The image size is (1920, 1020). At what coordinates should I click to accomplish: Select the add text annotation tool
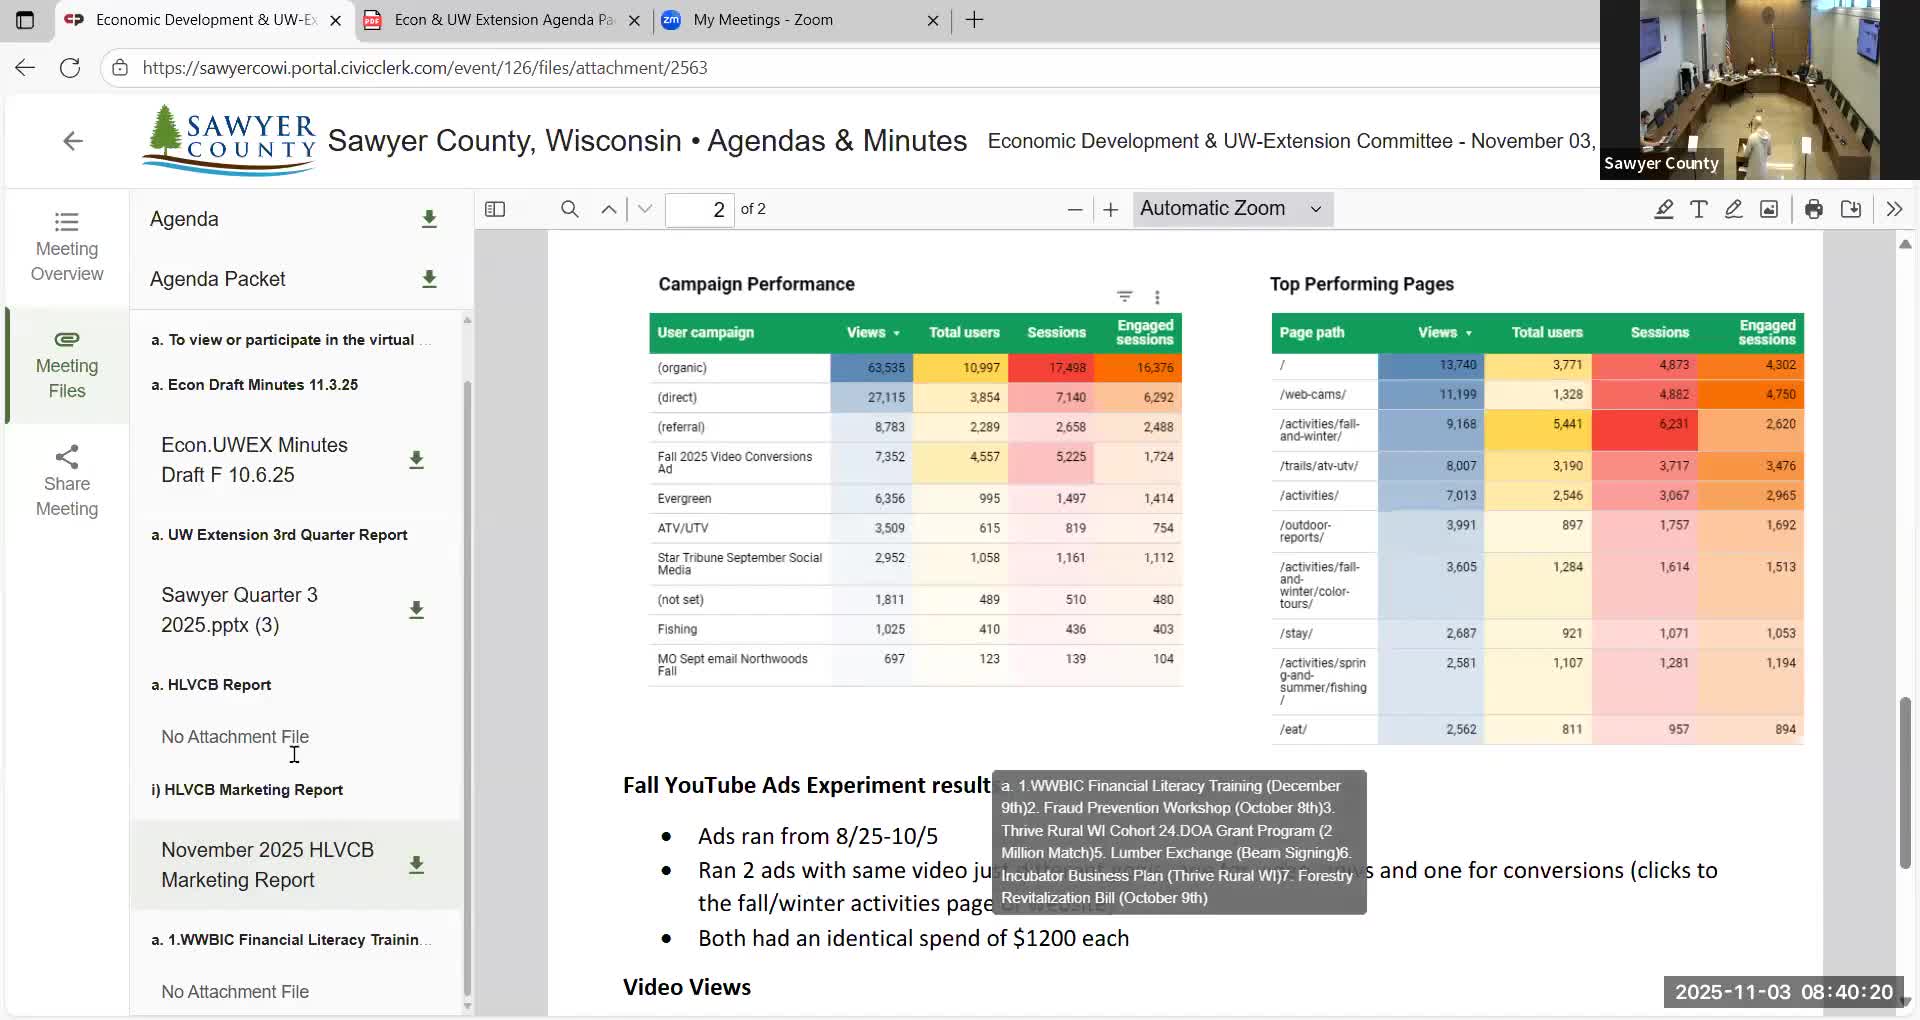(x=1698, y=209)
